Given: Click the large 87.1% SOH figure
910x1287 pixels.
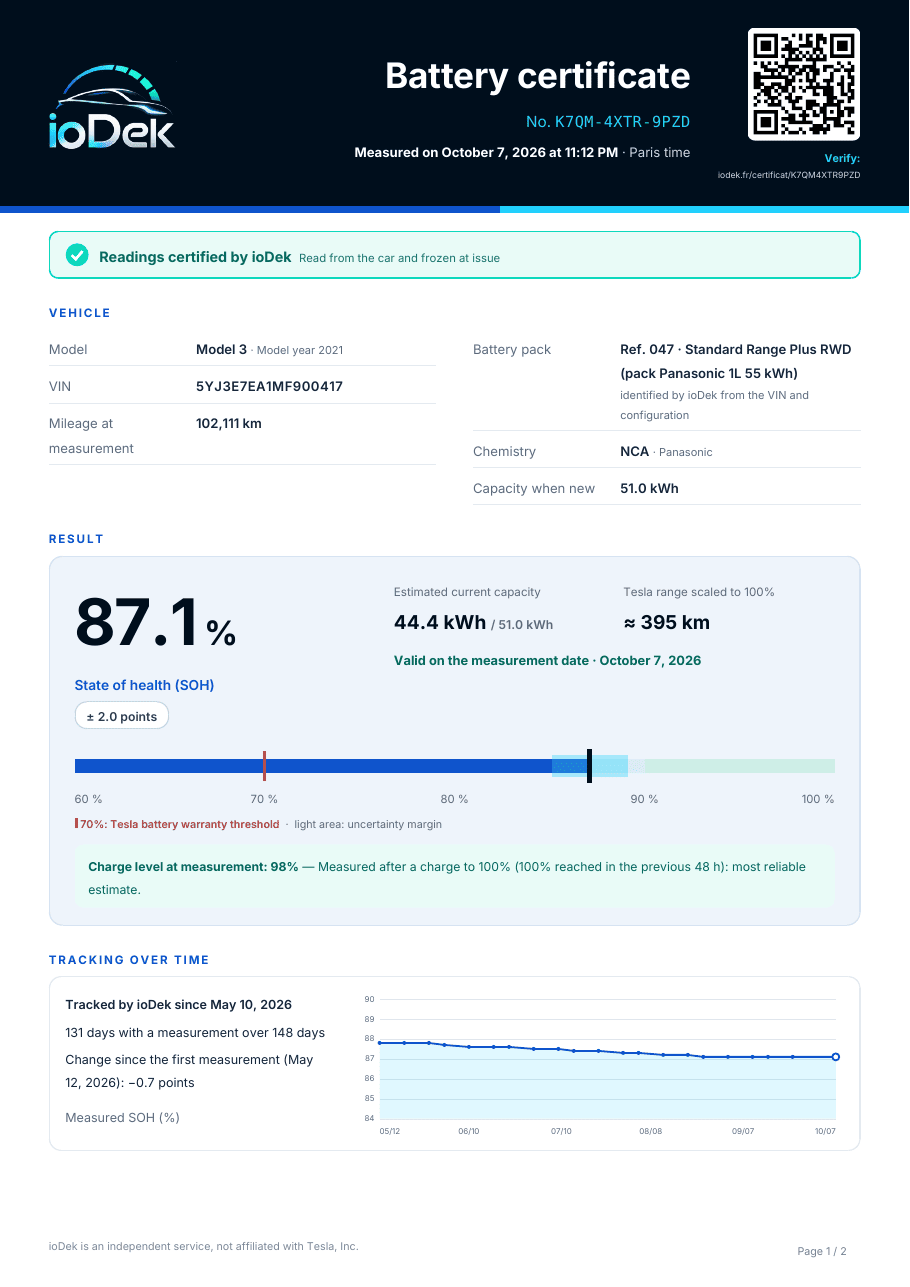Looking at the screenshot, I should 155,623.
